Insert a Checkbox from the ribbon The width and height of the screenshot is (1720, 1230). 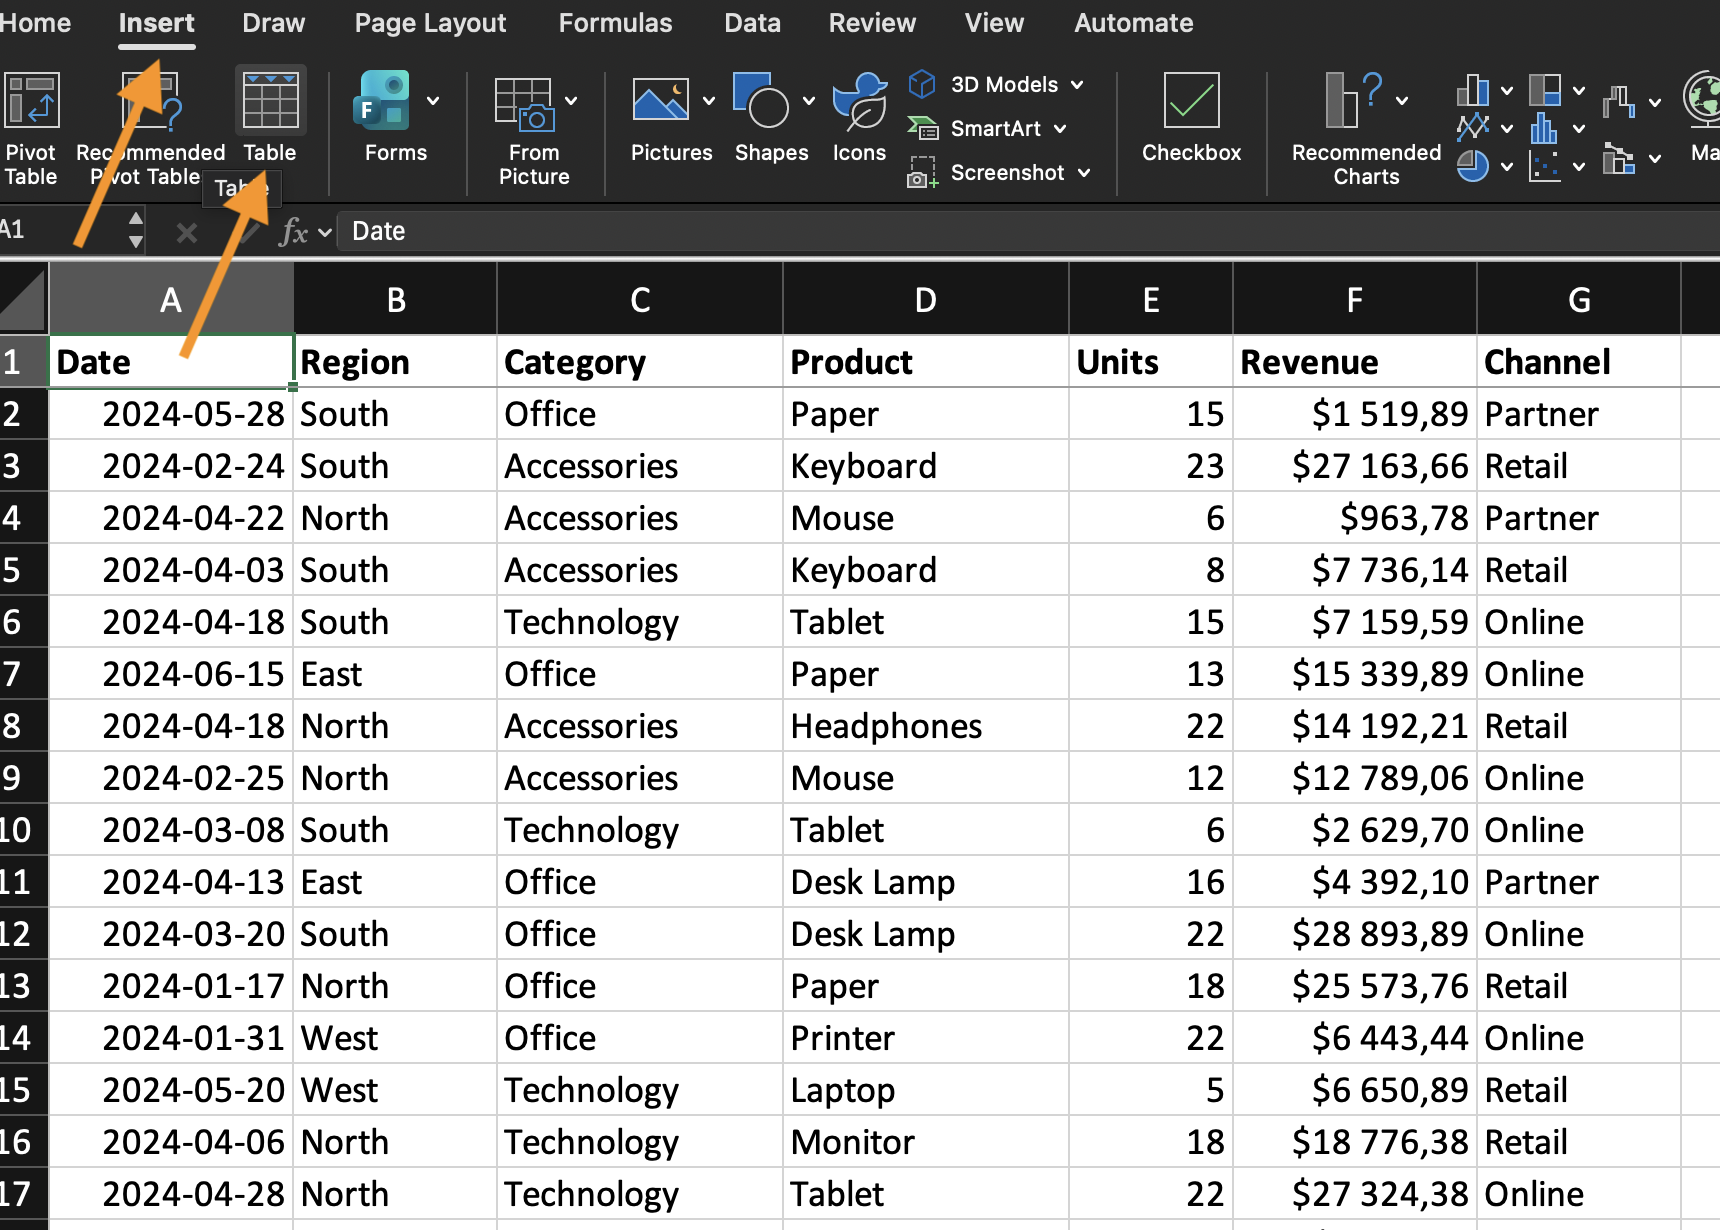1191,102
